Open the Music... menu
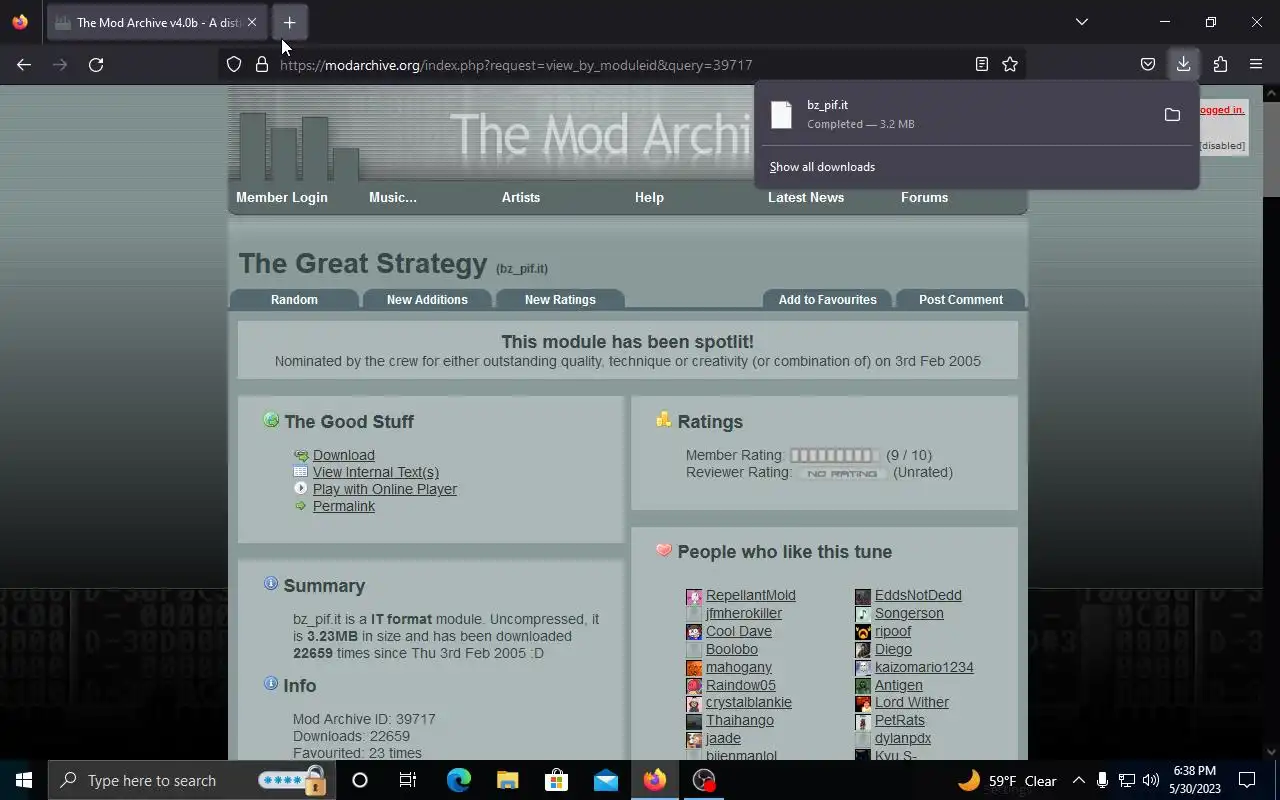This screenshot has width=1280, height=800. (393, 197)
